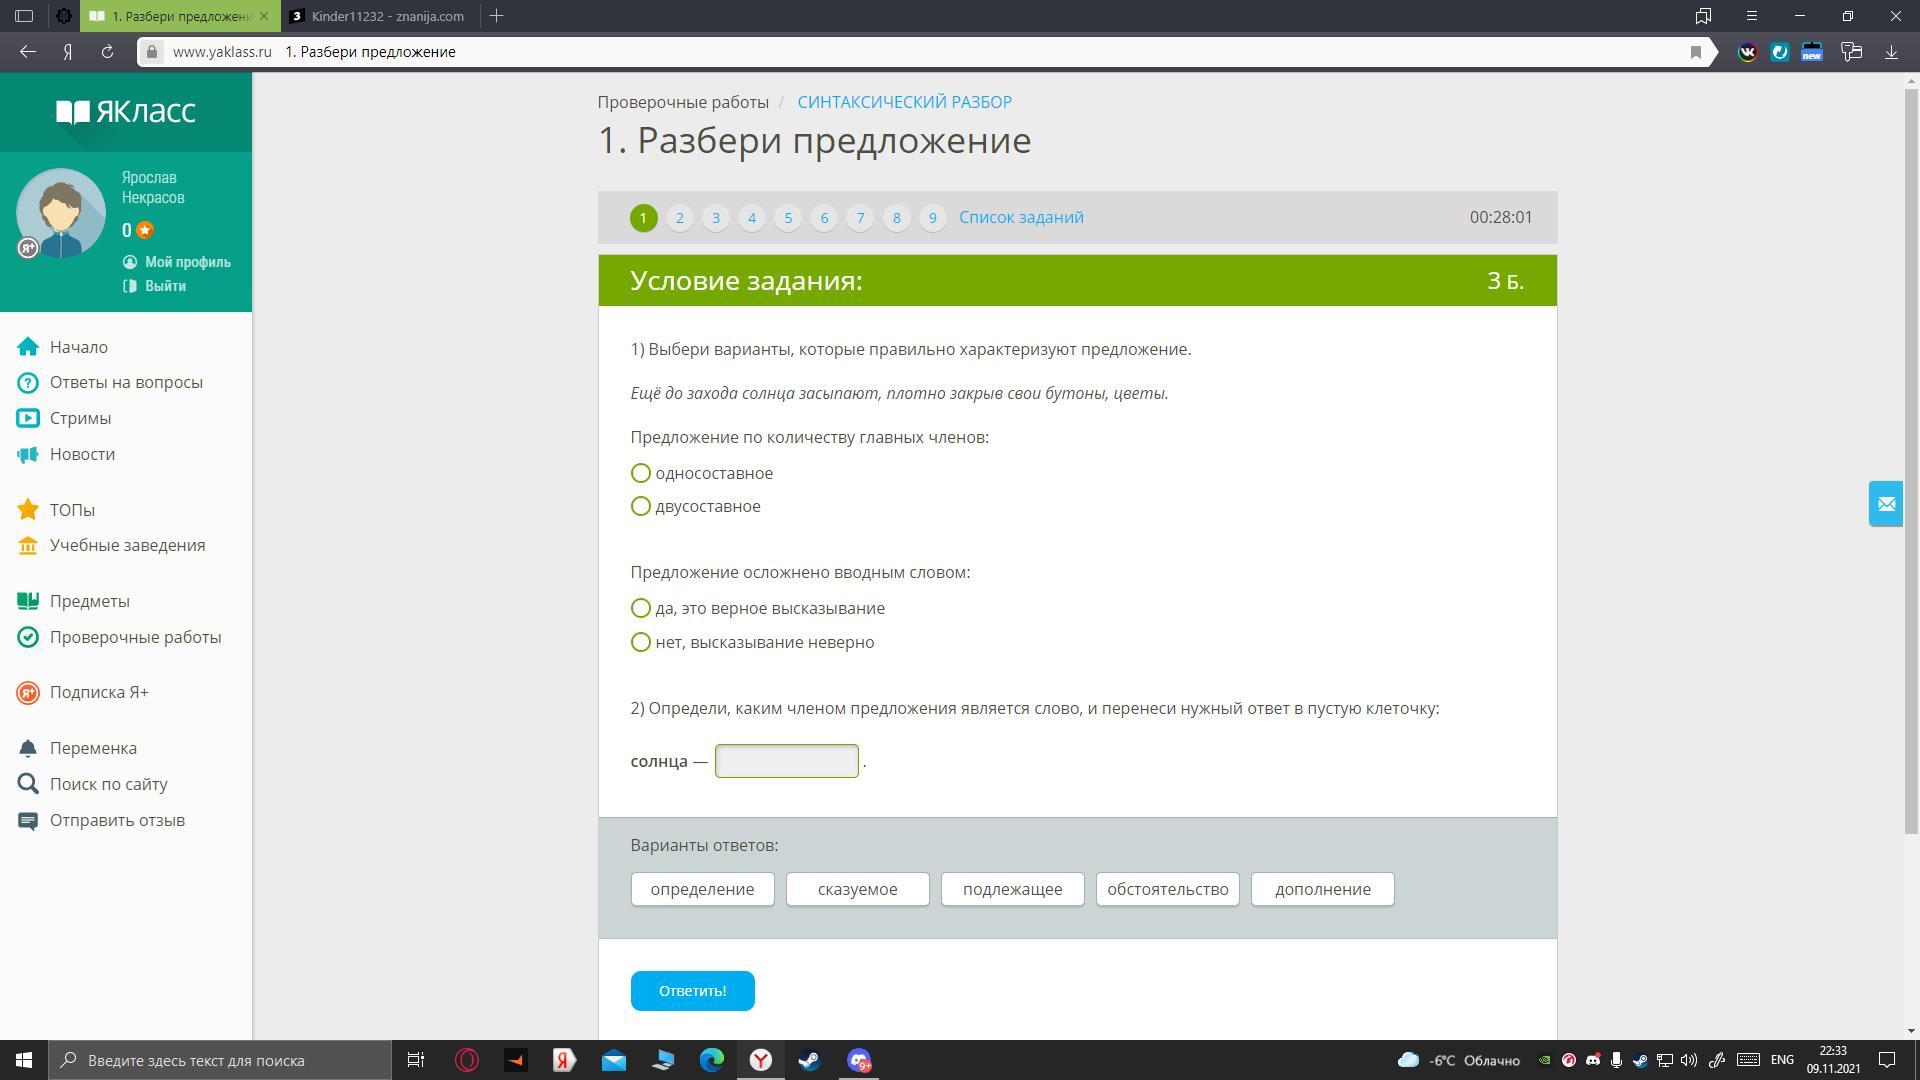Open the Список заданий task list
This screenshot has height=1080, width=1920.
point(1021,217)
